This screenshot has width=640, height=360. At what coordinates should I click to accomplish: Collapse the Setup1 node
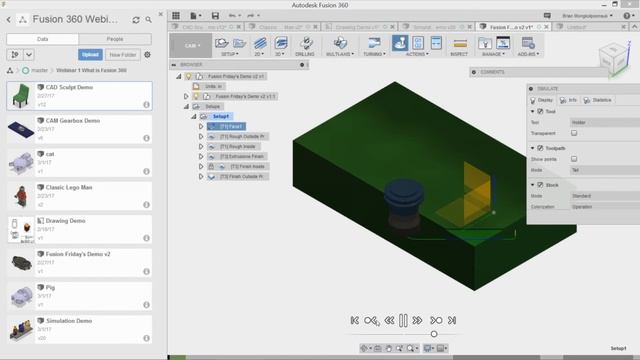click(193, 116)
